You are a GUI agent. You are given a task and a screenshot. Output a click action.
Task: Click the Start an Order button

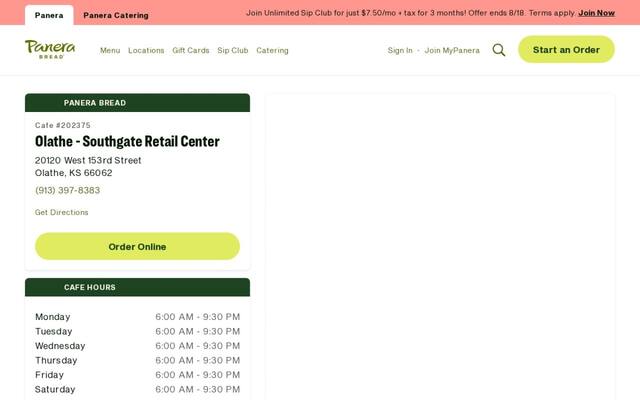click(566, 49)
